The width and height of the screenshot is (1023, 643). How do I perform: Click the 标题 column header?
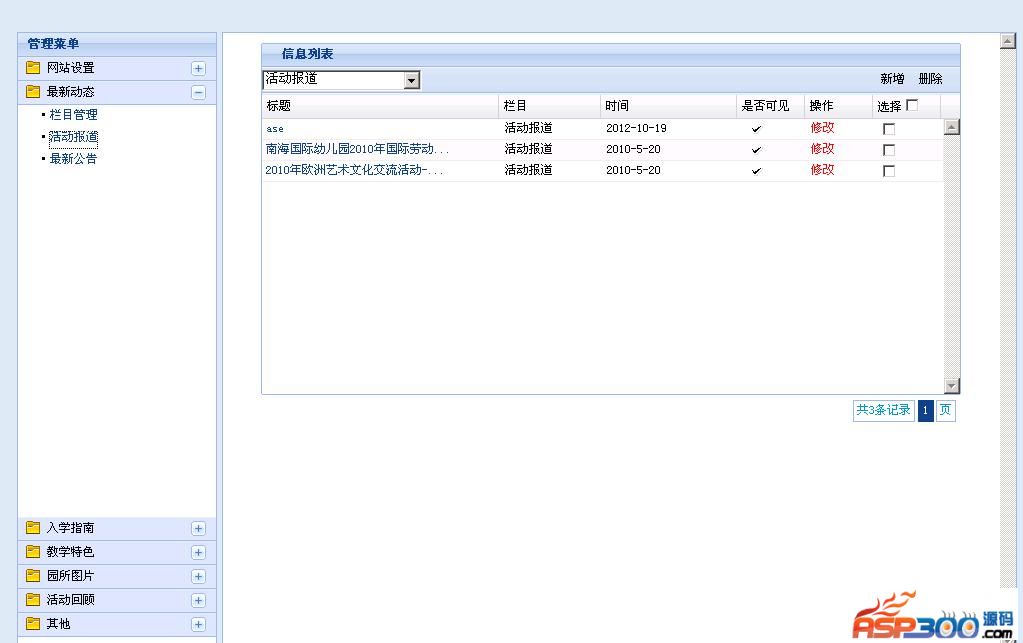279,106
